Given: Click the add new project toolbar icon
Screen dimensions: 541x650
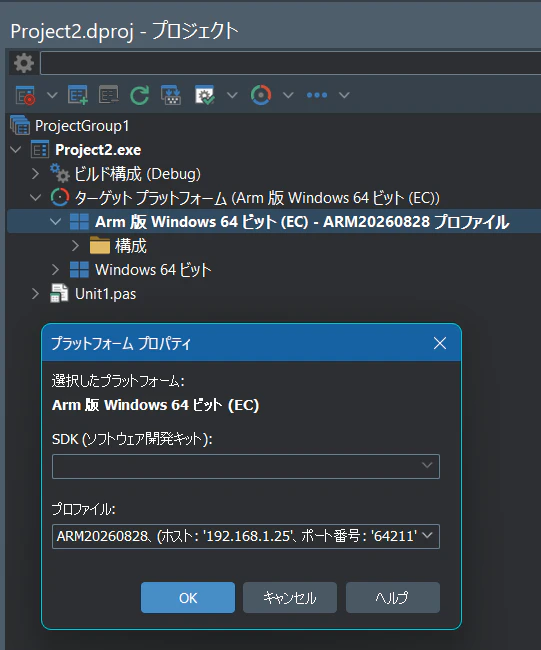Looking at the screenshot, I should pos(78,95).
